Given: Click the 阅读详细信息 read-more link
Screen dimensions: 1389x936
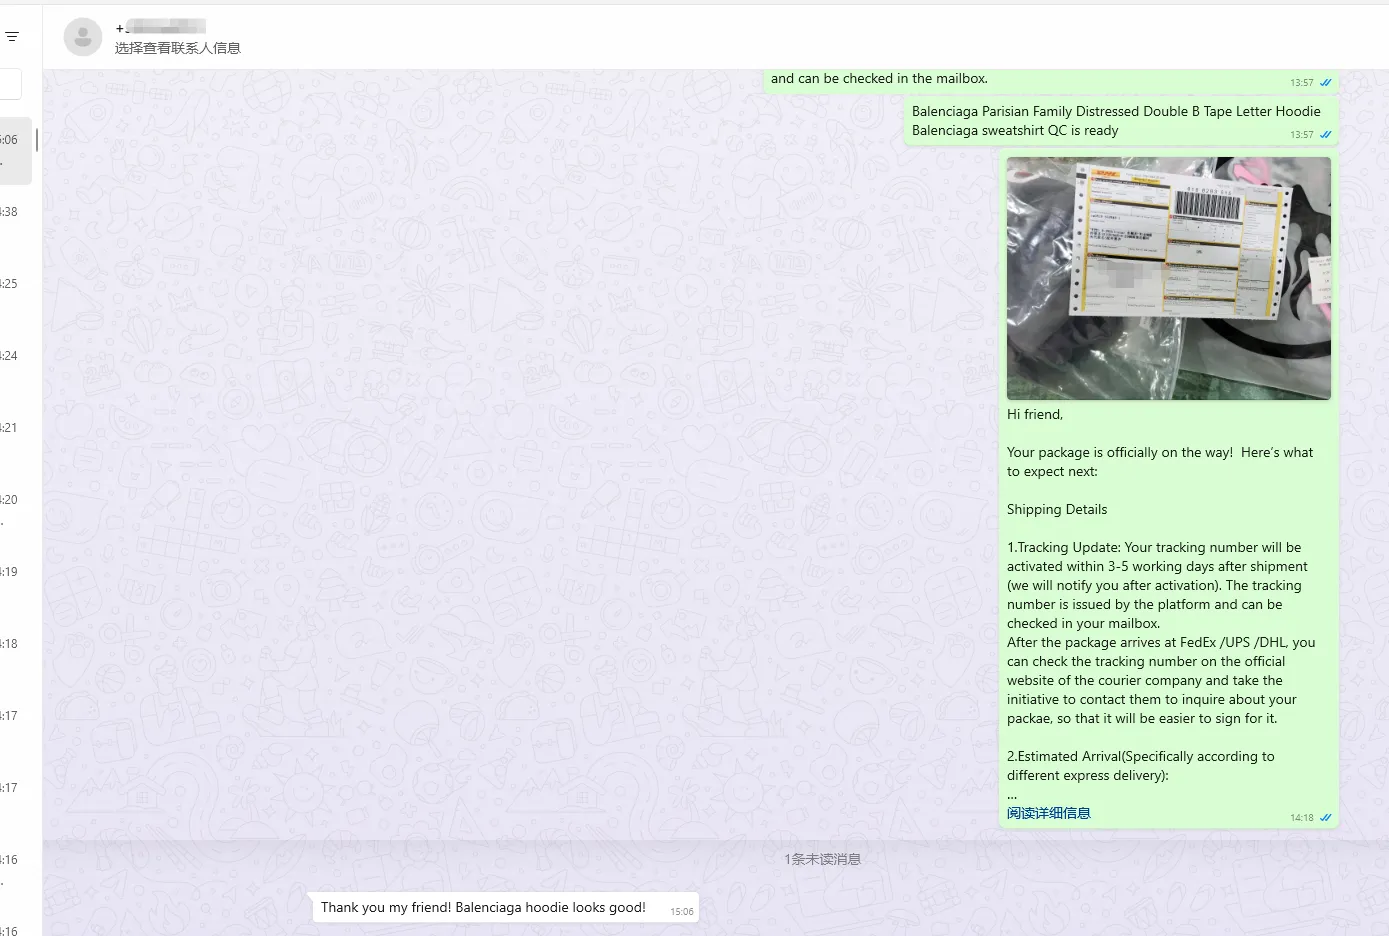Looking at the screenshot, I should [x=1048, y=813].
